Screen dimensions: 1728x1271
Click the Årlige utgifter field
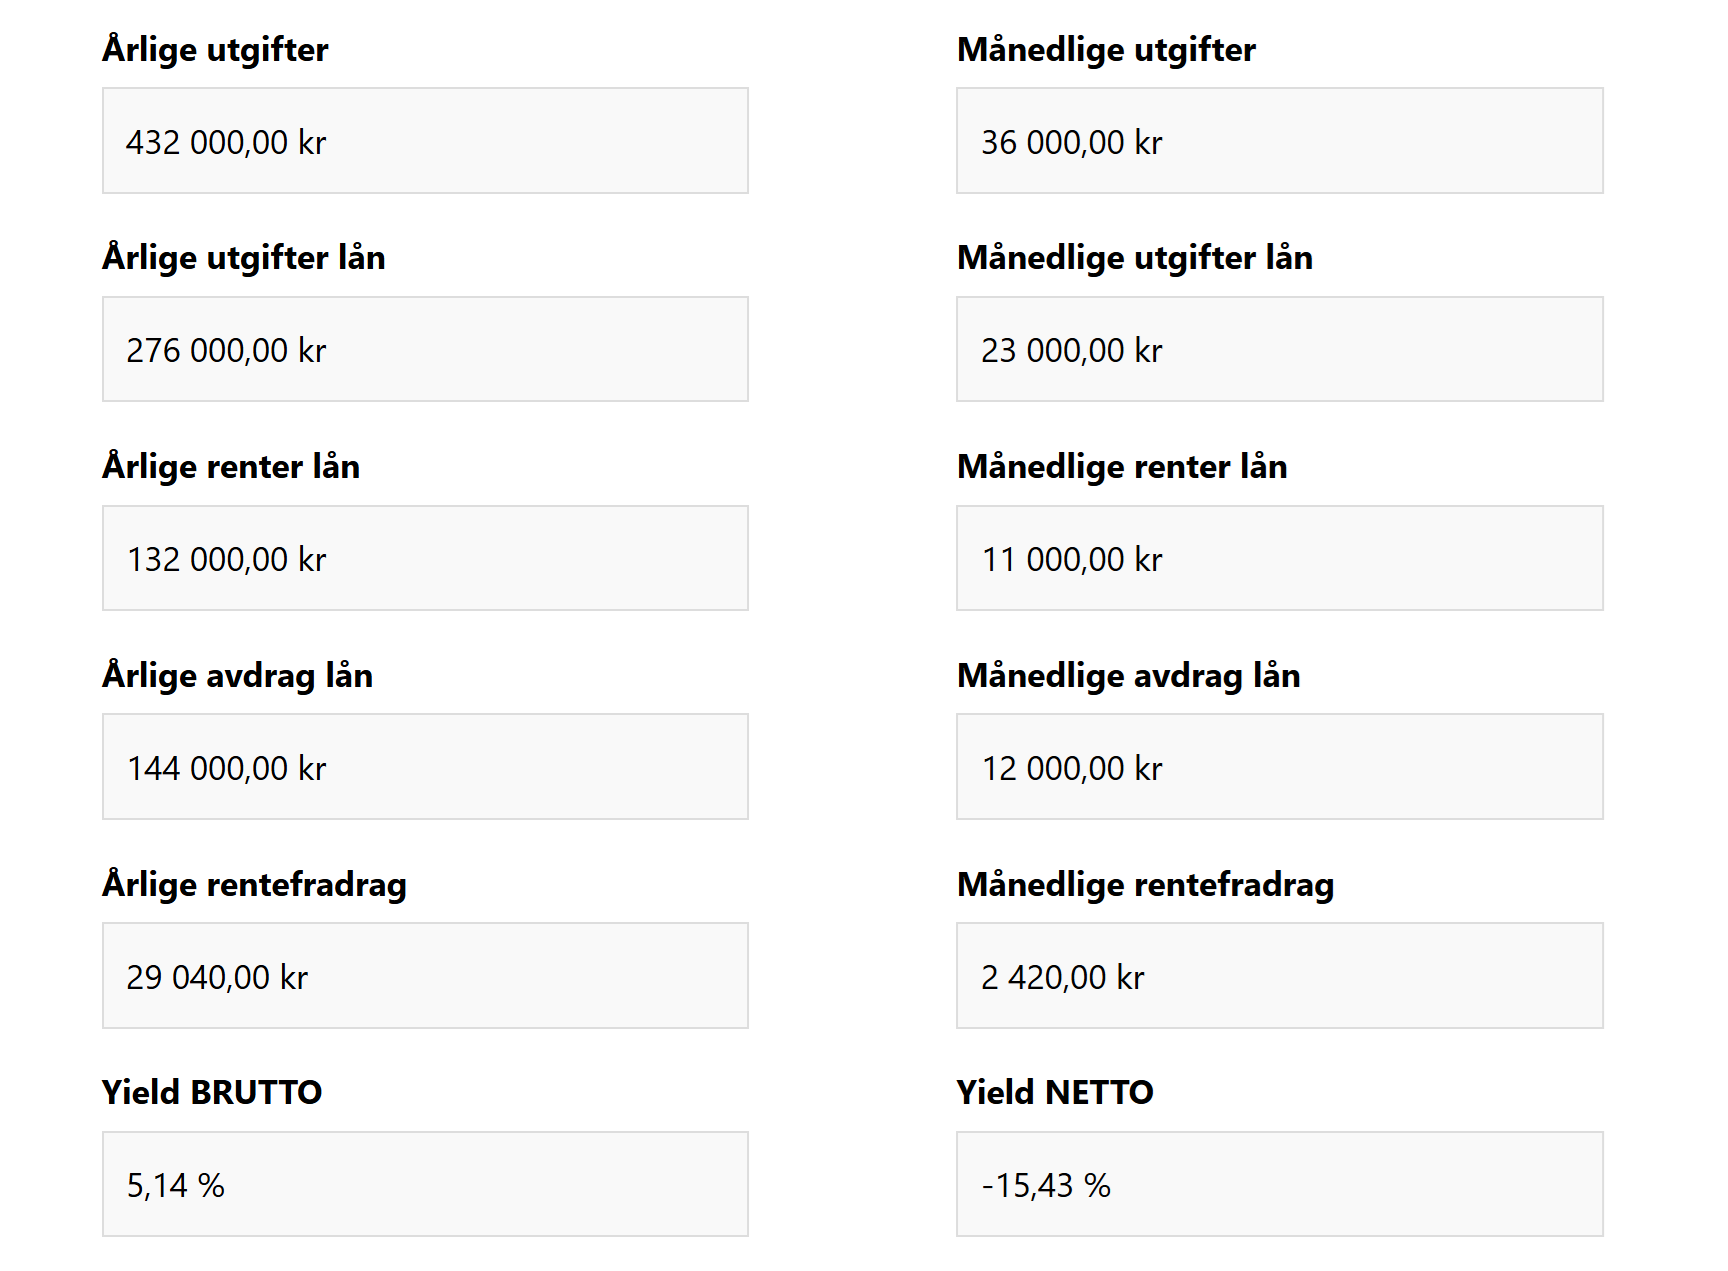[425, 141]
